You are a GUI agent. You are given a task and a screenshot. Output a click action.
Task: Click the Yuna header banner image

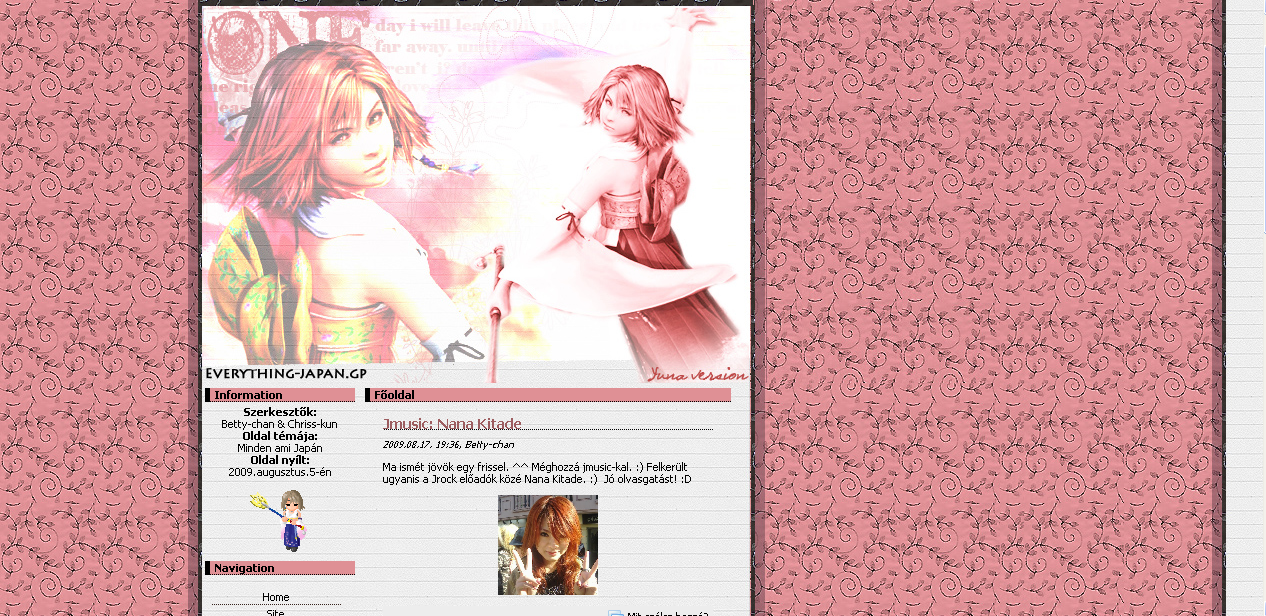click(476, 195)
